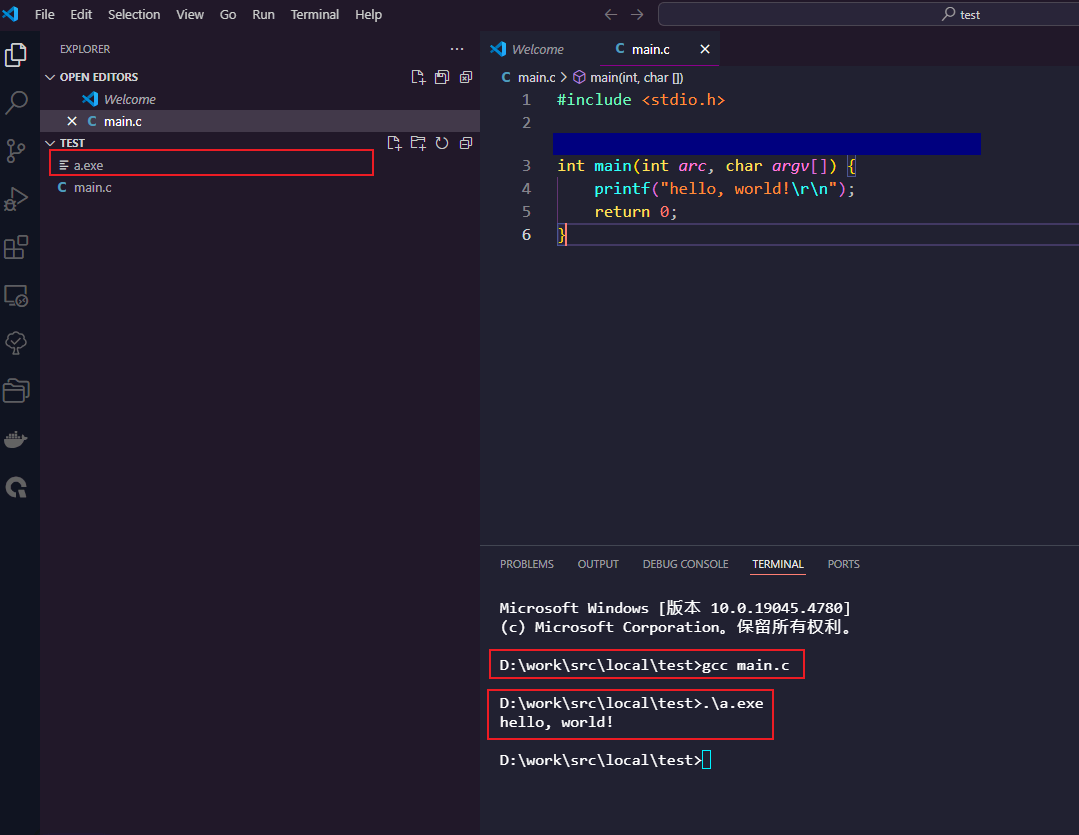Switch to the PROBLEMS panel tab
The image size is (1079, 835).
click(527, 564)
